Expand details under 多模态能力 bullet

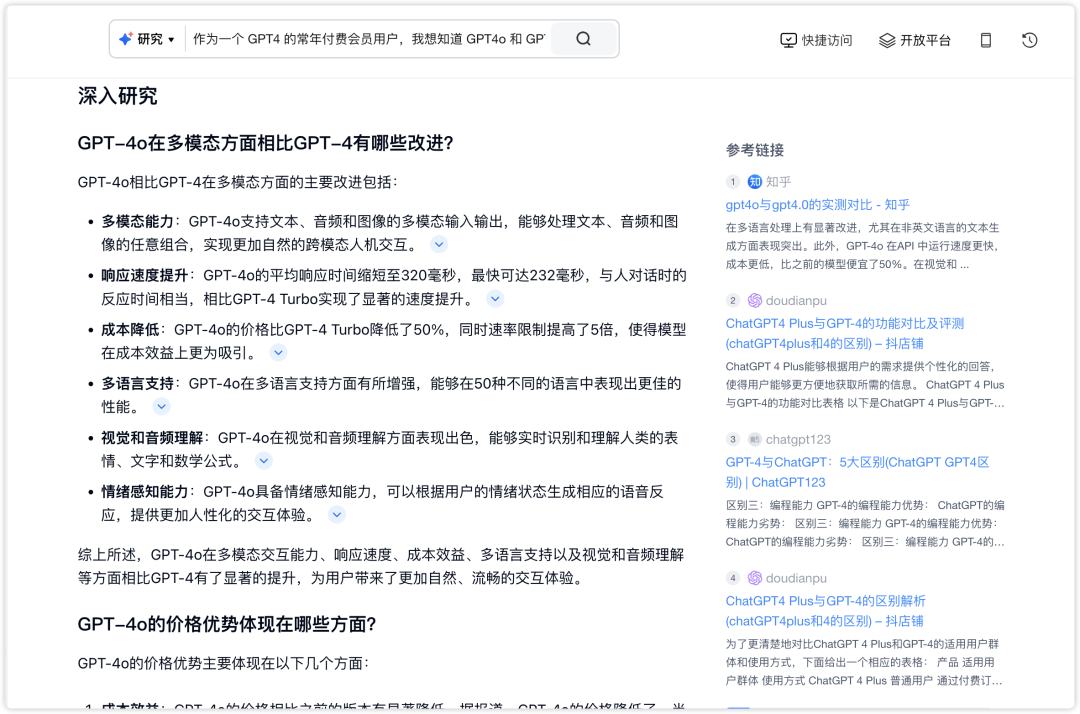point(438,244)
